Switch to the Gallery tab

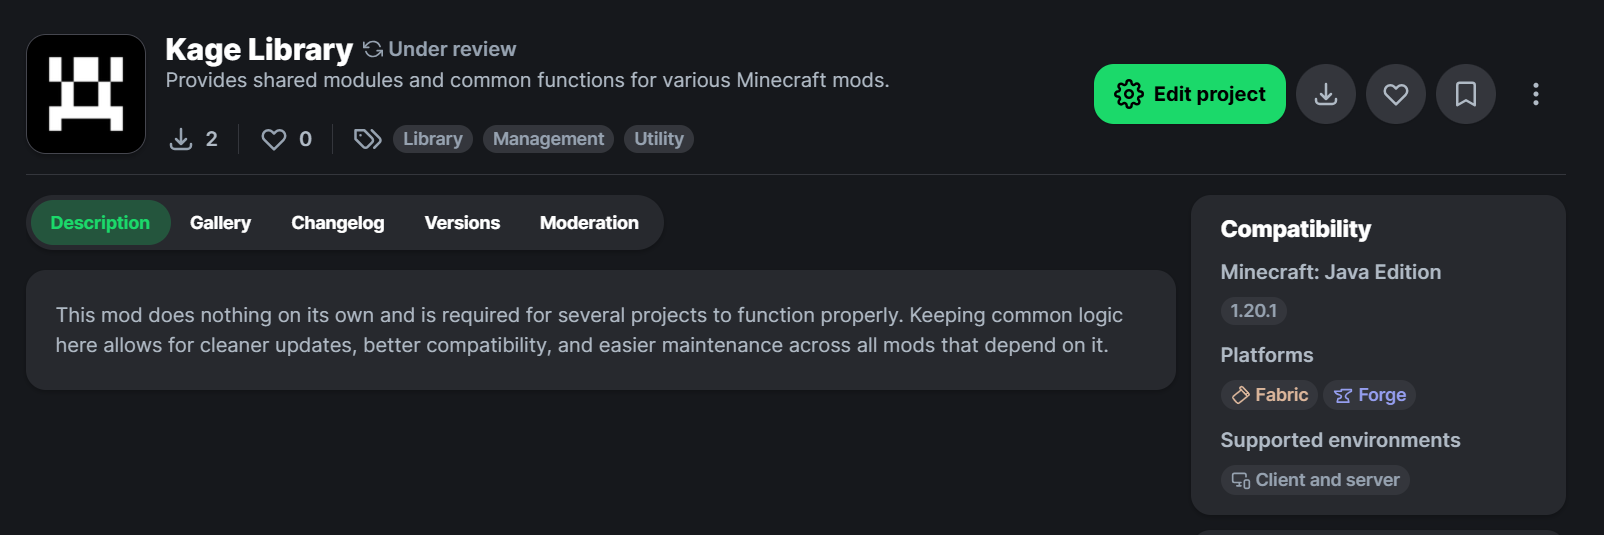click(220, 223)
